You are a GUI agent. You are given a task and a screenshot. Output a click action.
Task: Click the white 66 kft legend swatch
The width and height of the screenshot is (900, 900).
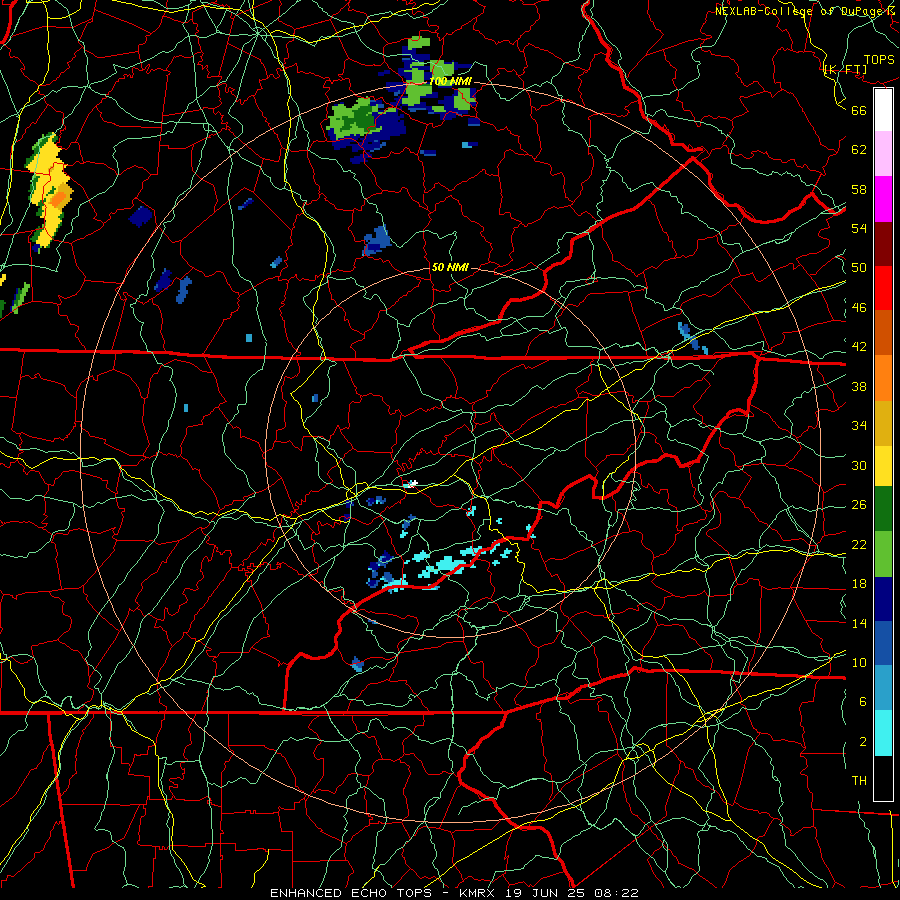883,110
